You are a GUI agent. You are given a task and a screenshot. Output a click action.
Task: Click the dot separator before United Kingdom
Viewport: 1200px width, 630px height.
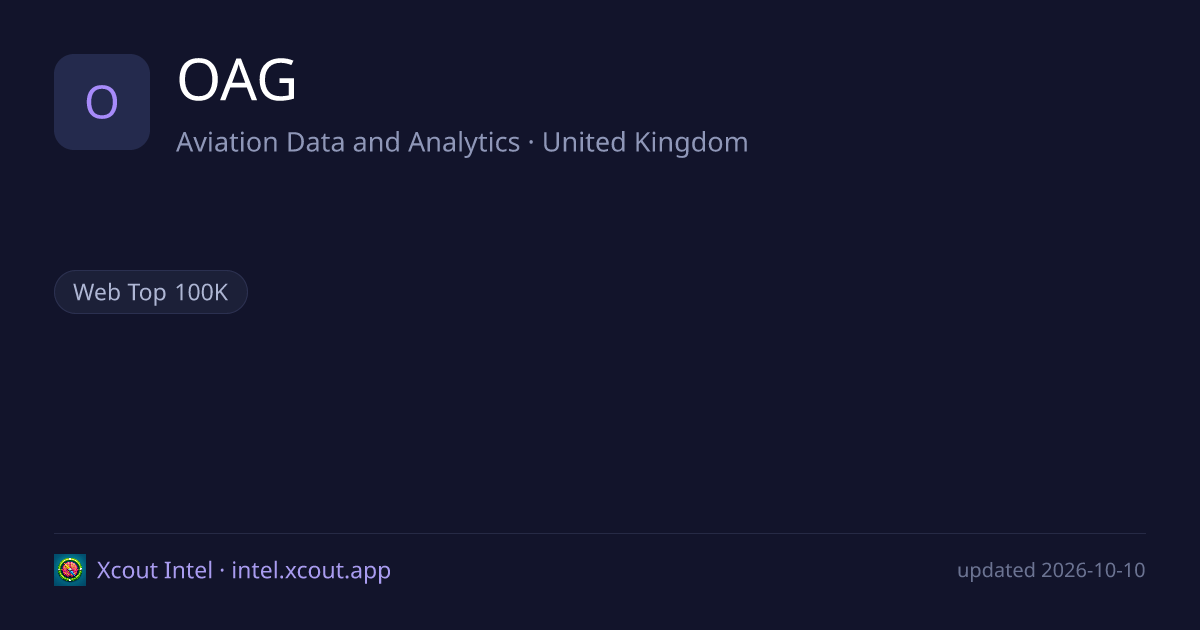point(531,143)
